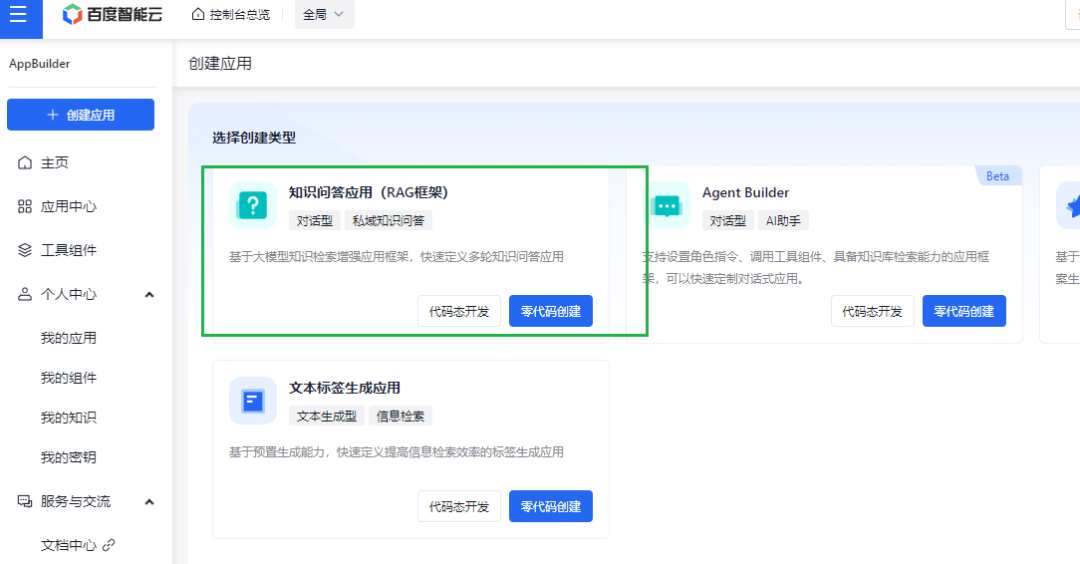Click the 文本标签生成应用 description text
Image resolution: width=1080 pixels, height=564 pixels.
pyautogui.click(x=397, y=452)
